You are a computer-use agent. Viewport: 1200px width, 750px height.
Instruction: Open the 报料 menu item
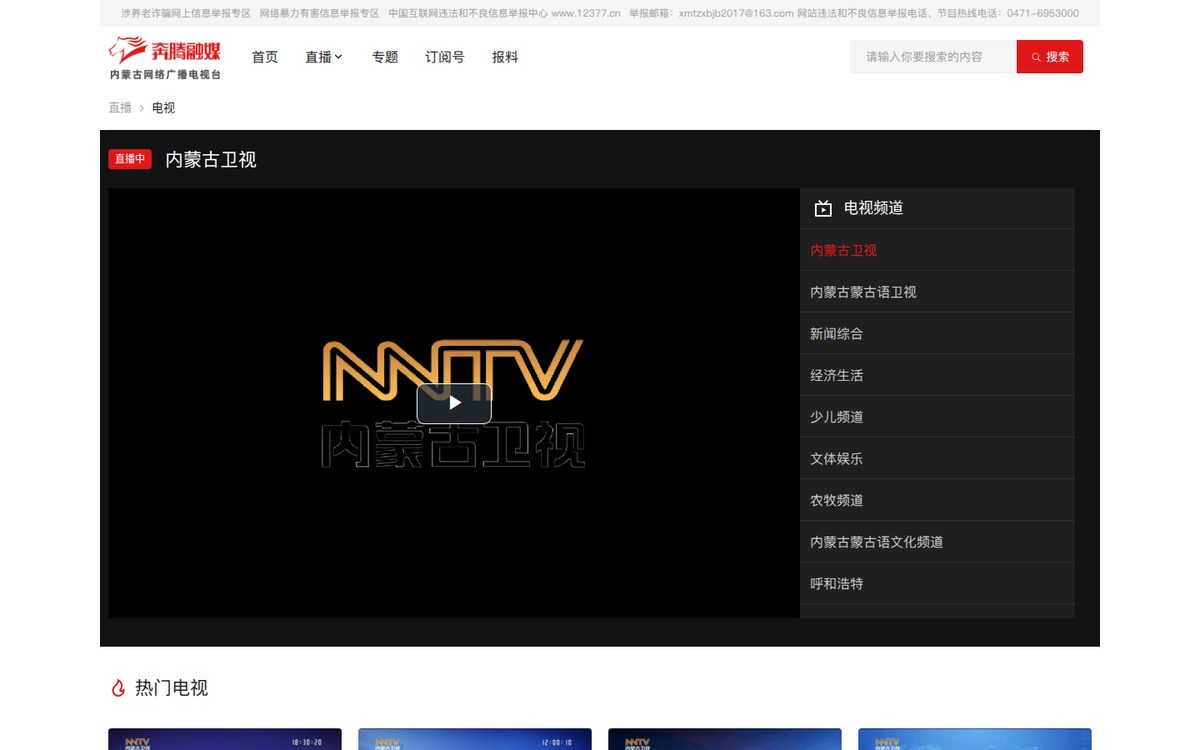(x=505, y=57)
